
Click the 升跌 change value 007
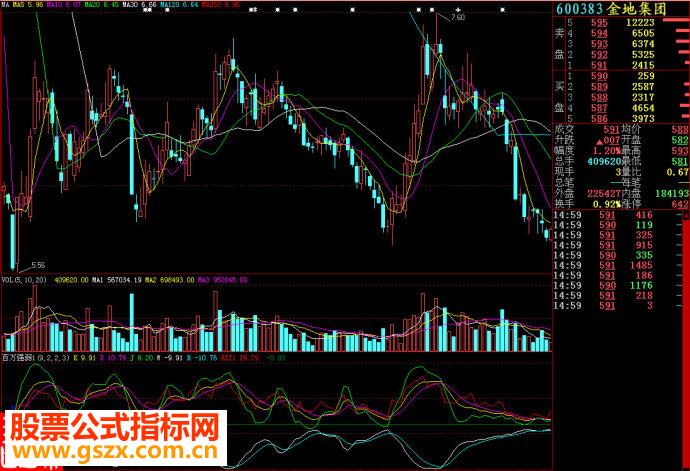click(611, 140)
